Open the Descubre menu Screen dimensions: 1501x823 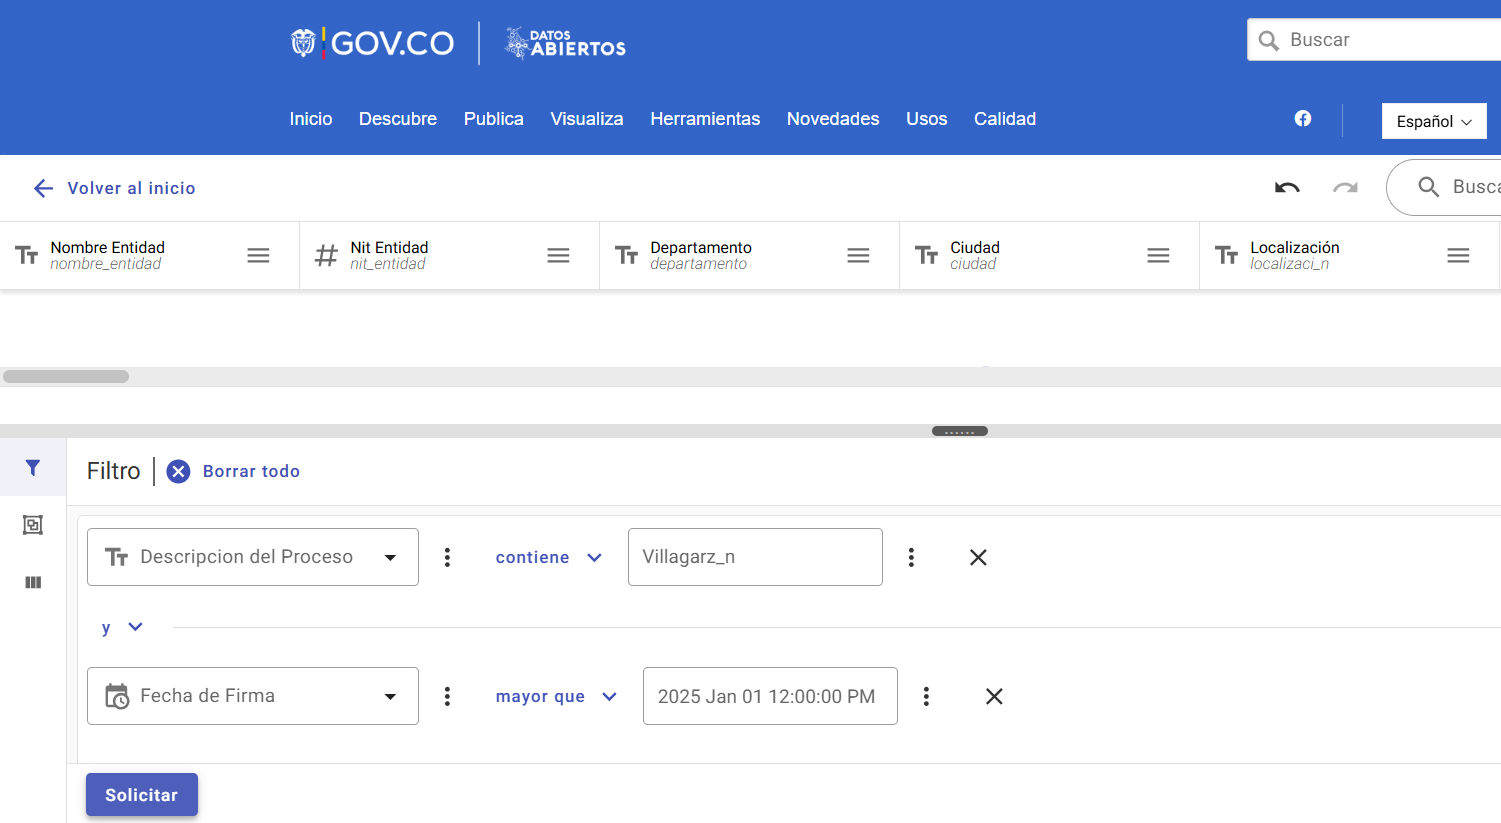click(x=398, y=119)
